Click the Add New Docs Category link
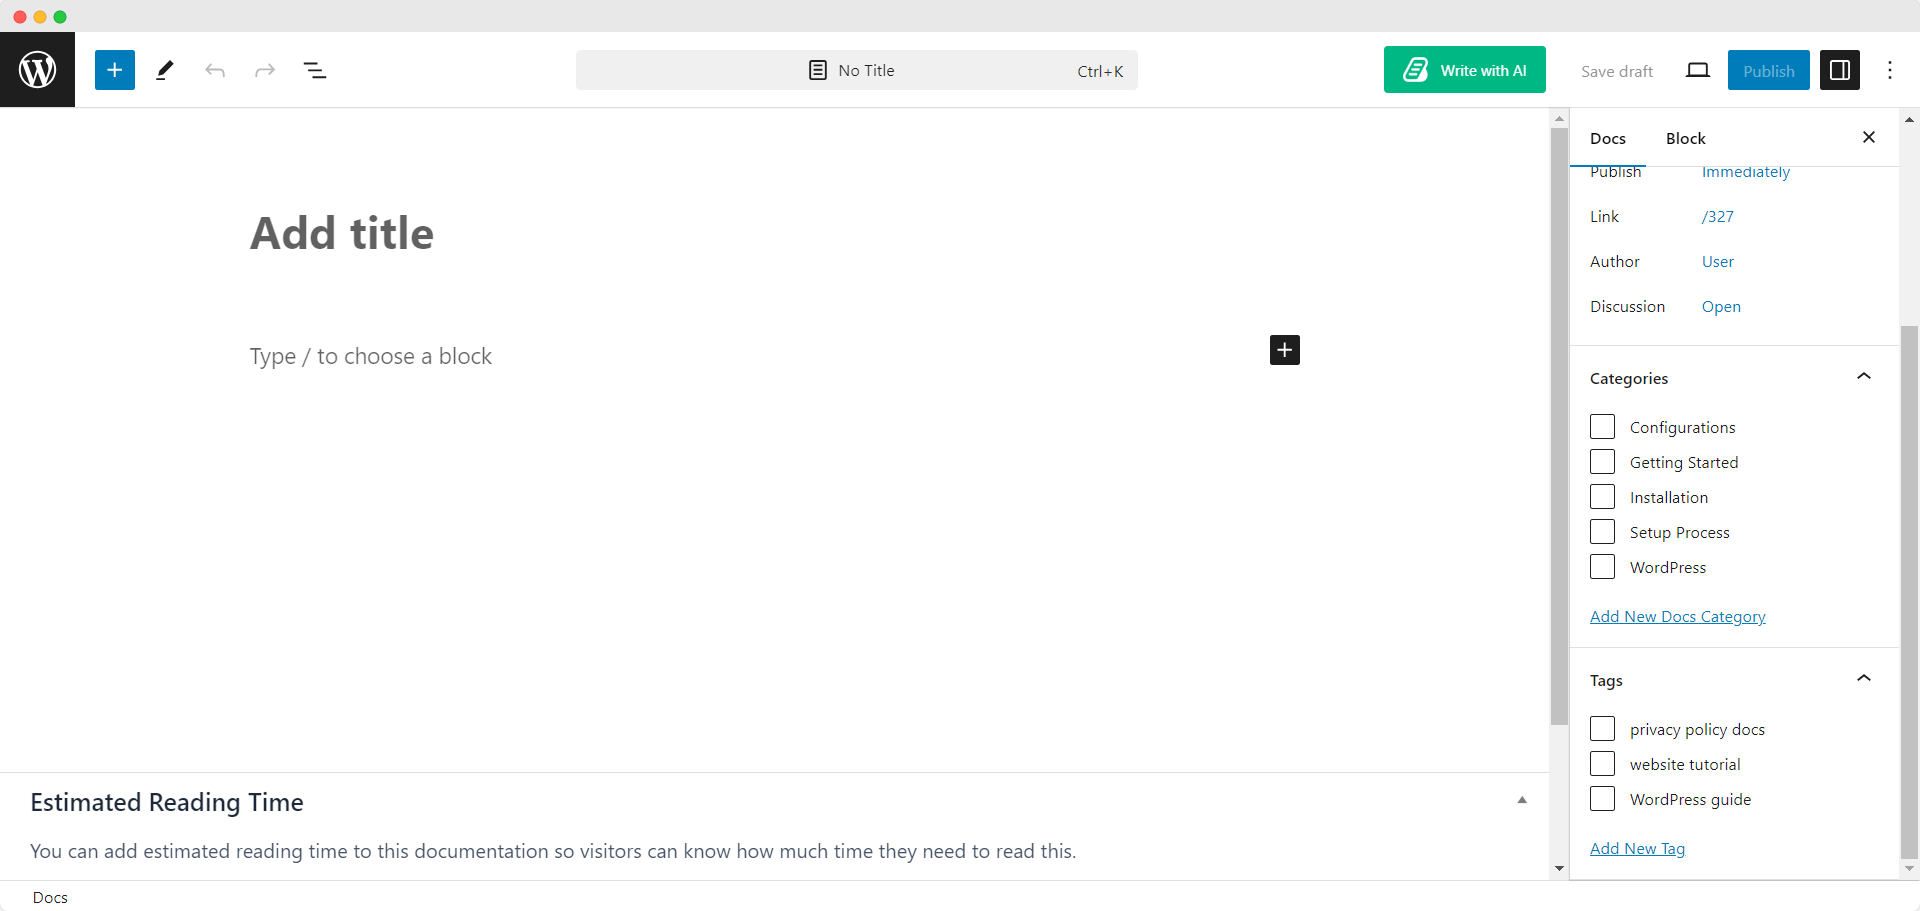Screen dimensions: 1920x911 click(1678, 616)
